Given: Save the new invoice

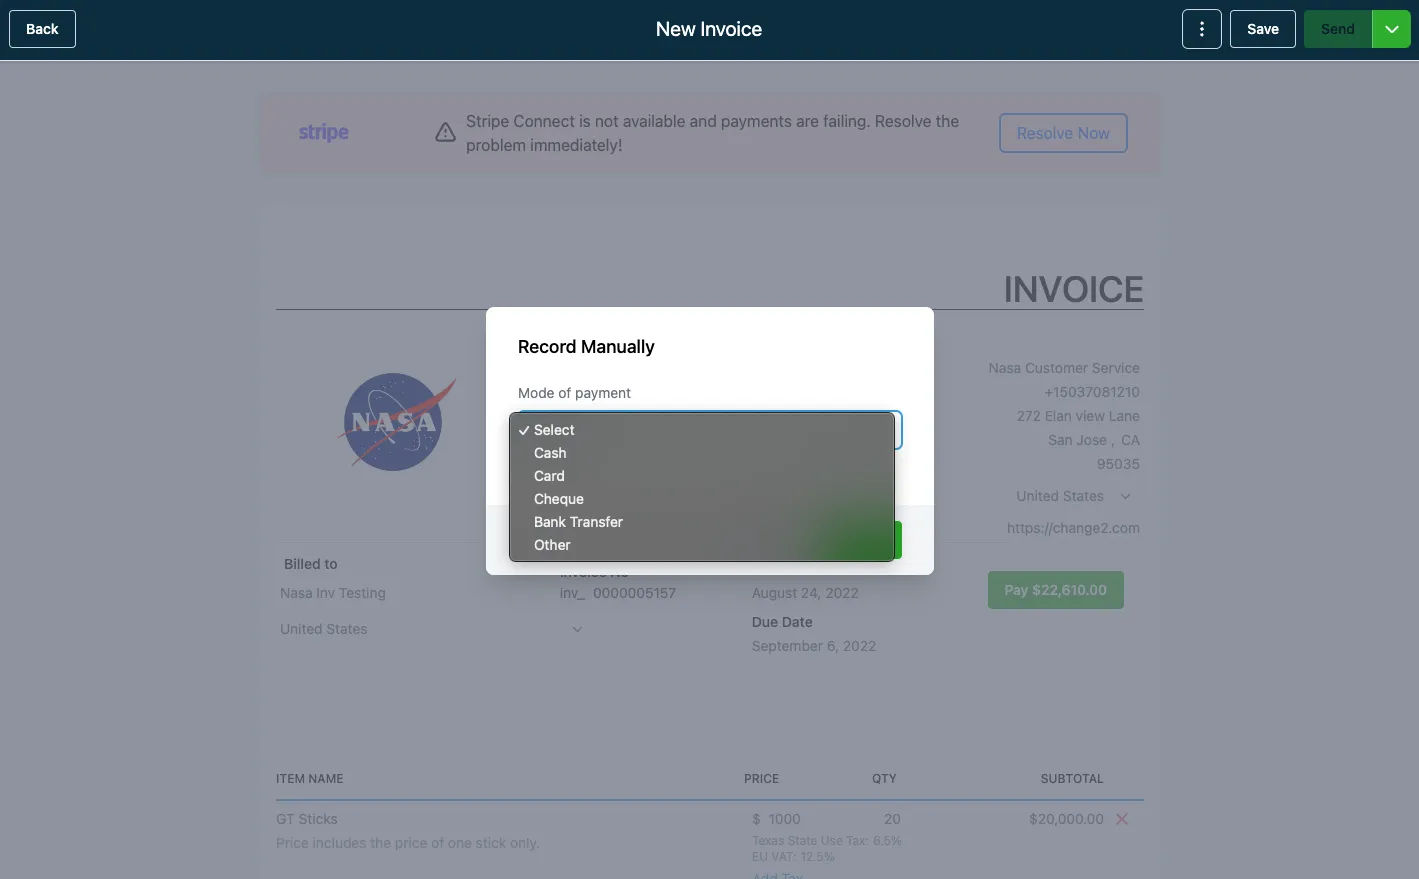Looking at the screenshot, I should coord(1262,29).
